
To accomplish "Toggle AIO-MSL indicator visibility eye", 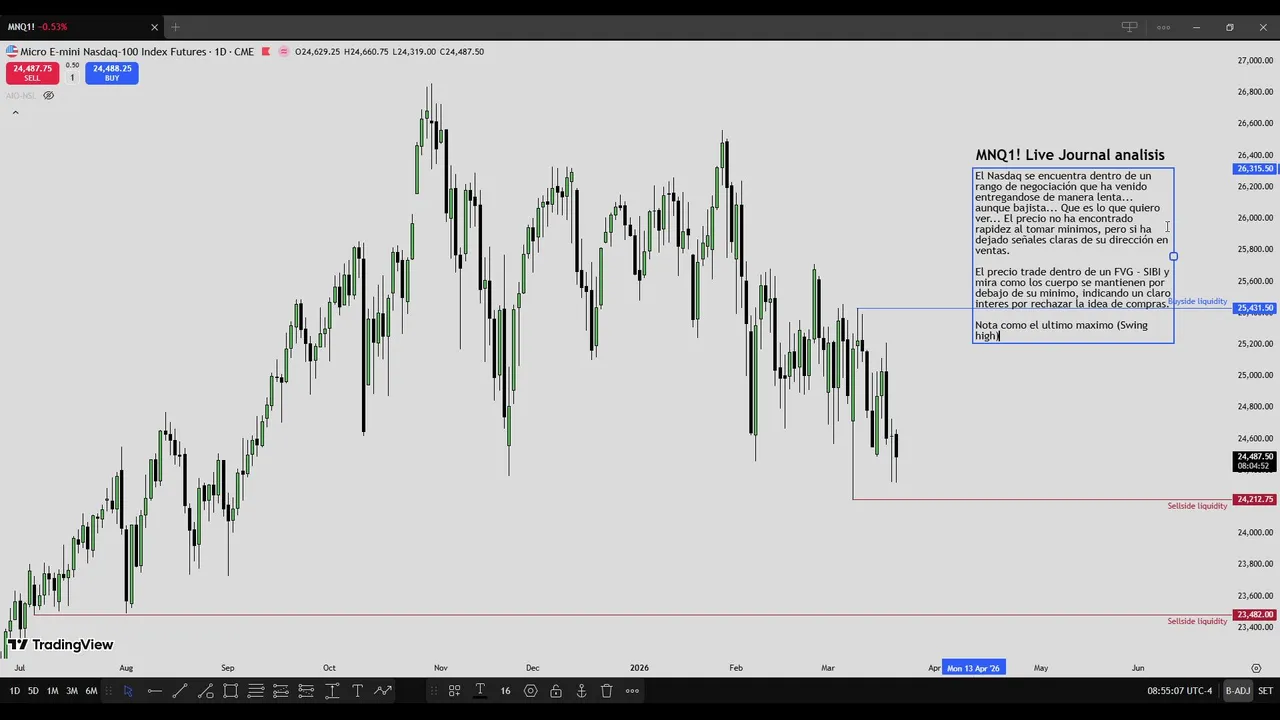I will click(x=48, y=96).
